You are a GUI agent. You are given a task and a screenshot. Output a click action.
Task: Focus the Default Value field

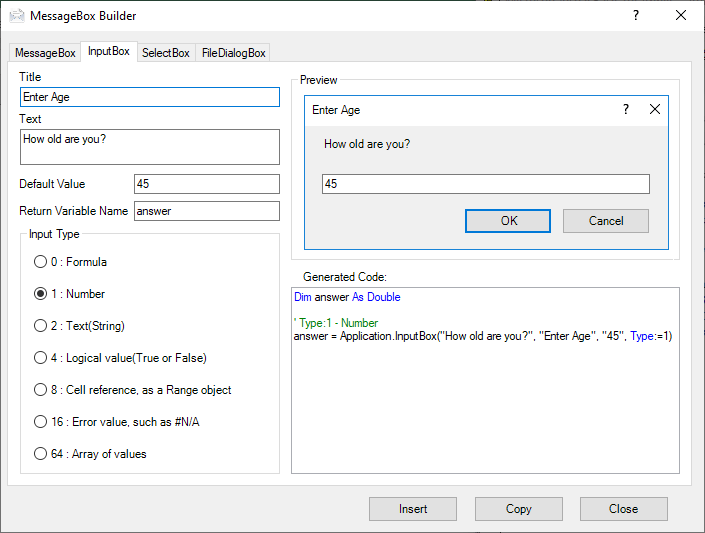coord(207,184)
